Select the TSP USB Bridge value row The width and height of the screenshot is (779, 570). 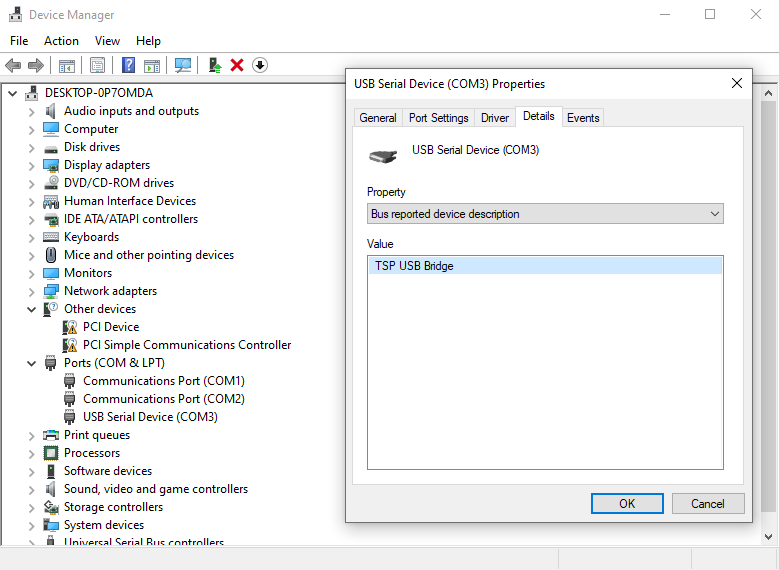(545, 266)
